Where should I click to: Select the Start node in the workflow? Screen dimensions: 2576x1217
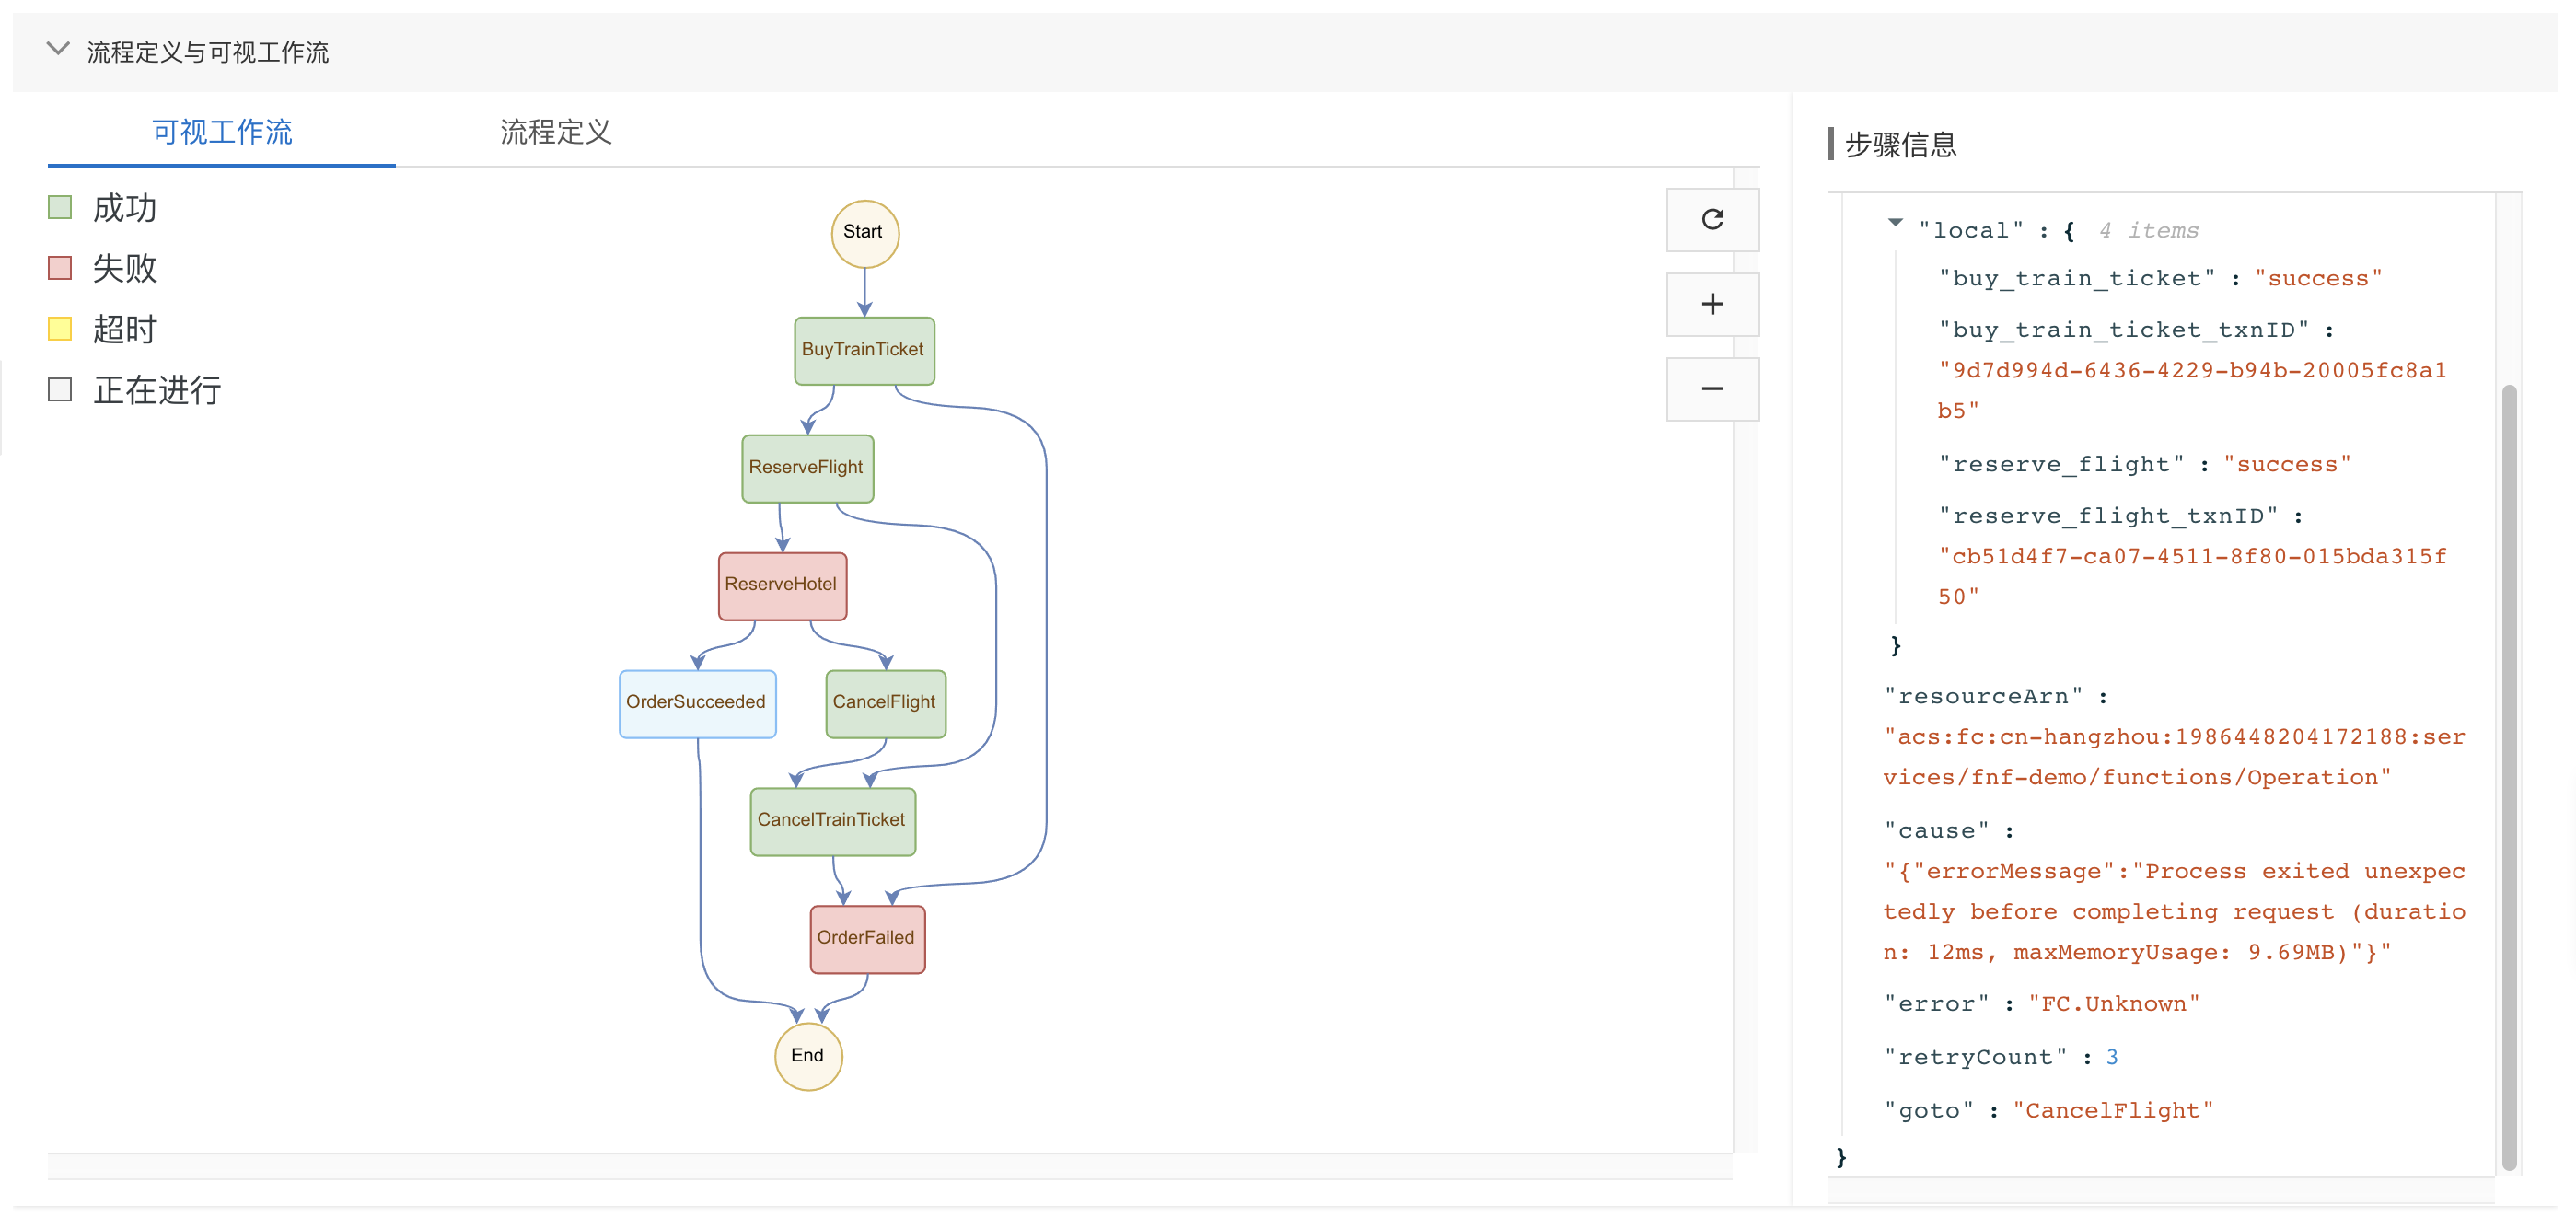(x=864, y=233)
